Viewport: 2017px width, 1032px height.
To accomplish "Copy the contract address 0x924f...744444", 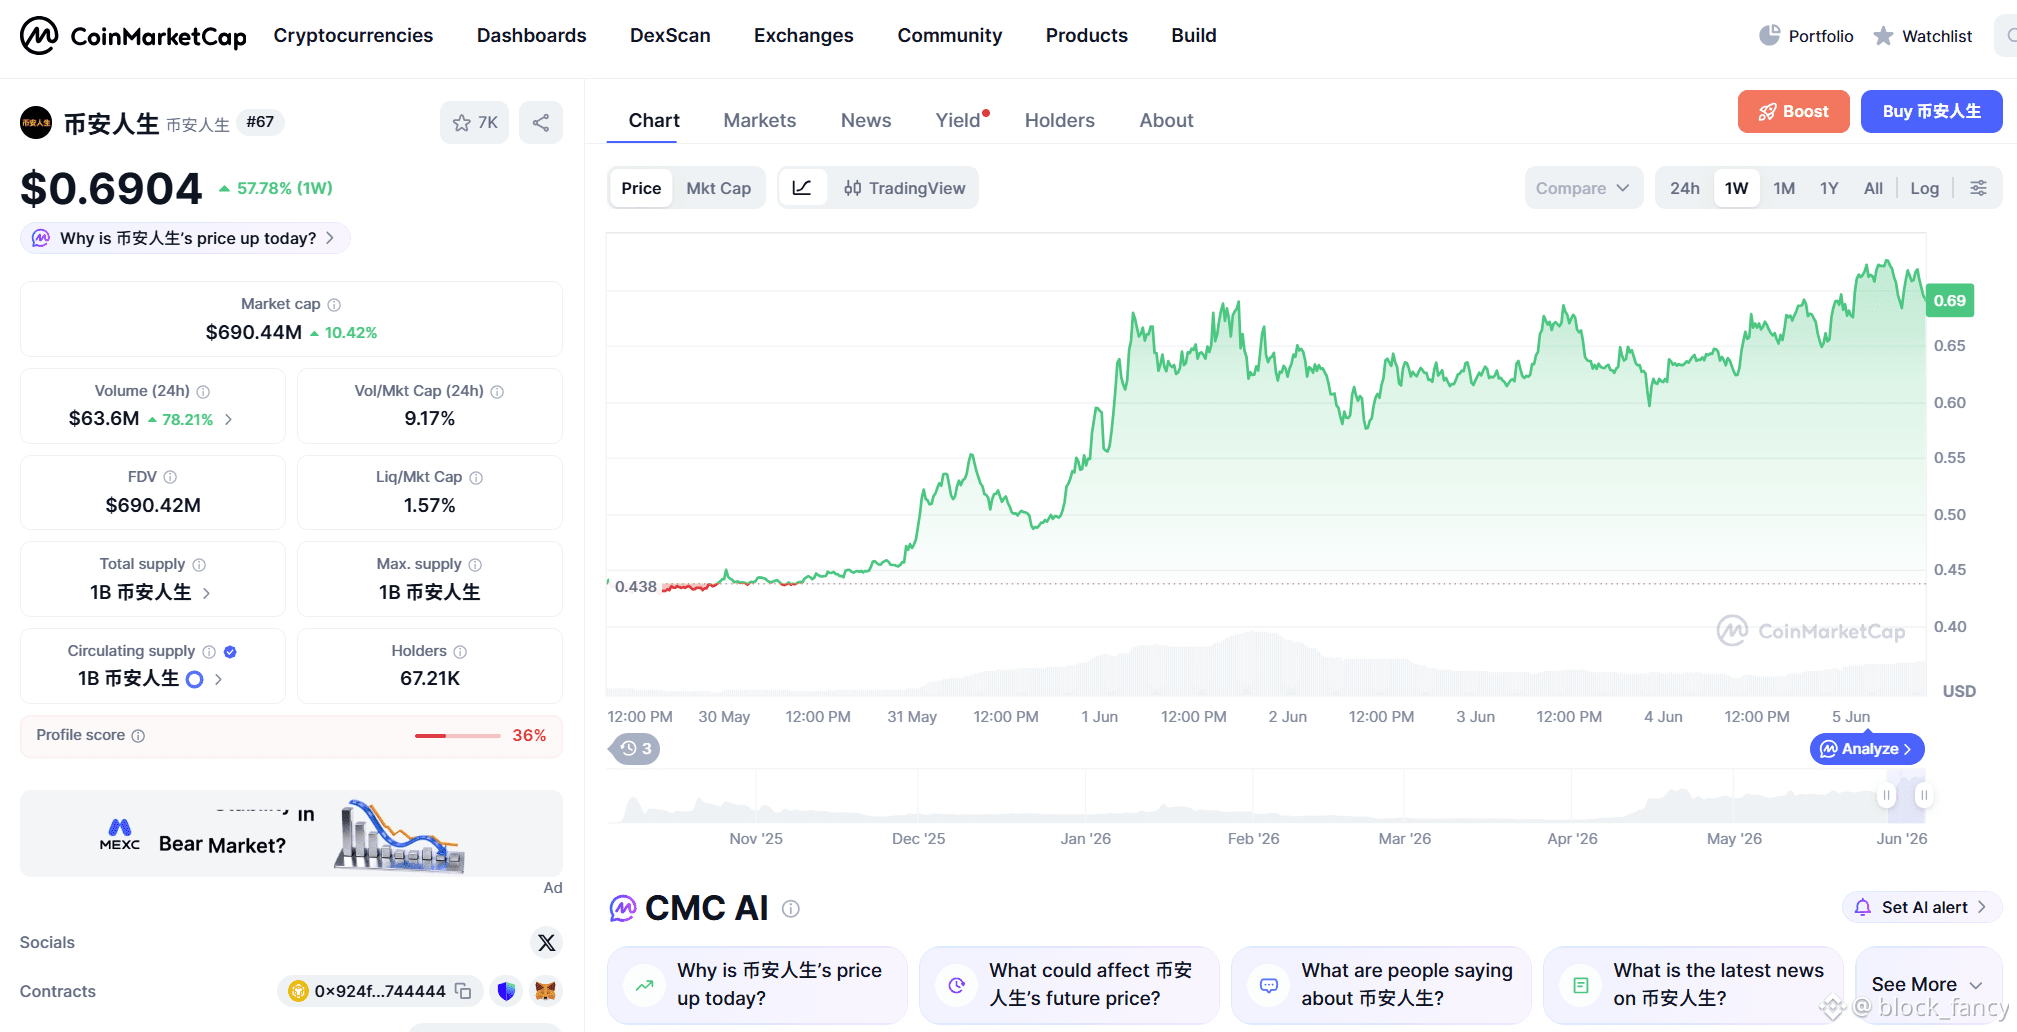I will click(463, 991).
